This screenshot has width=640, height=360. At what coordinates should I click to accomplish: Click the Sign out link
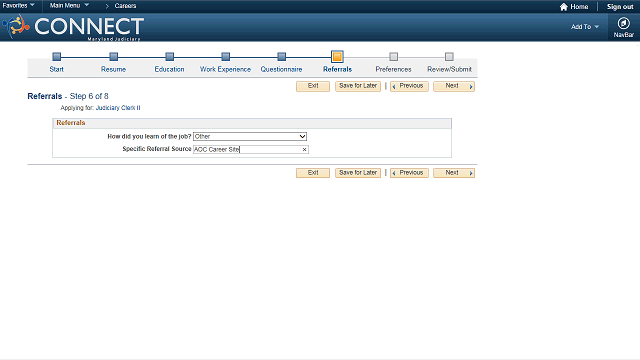[620, 7]
